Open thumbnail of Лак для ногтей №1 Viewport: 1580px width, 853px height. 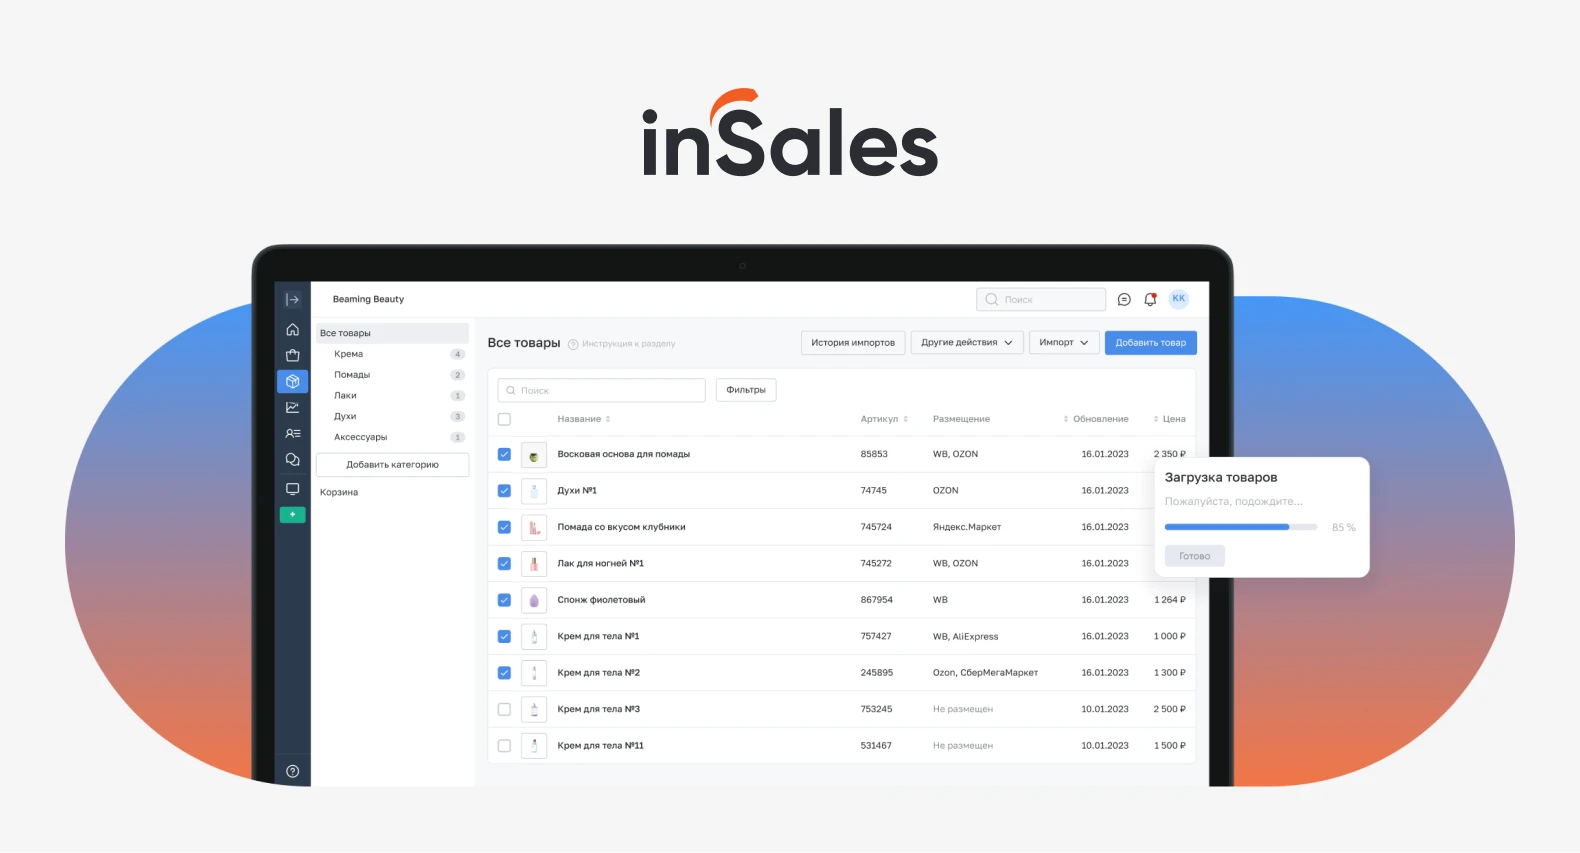[534, 564]
